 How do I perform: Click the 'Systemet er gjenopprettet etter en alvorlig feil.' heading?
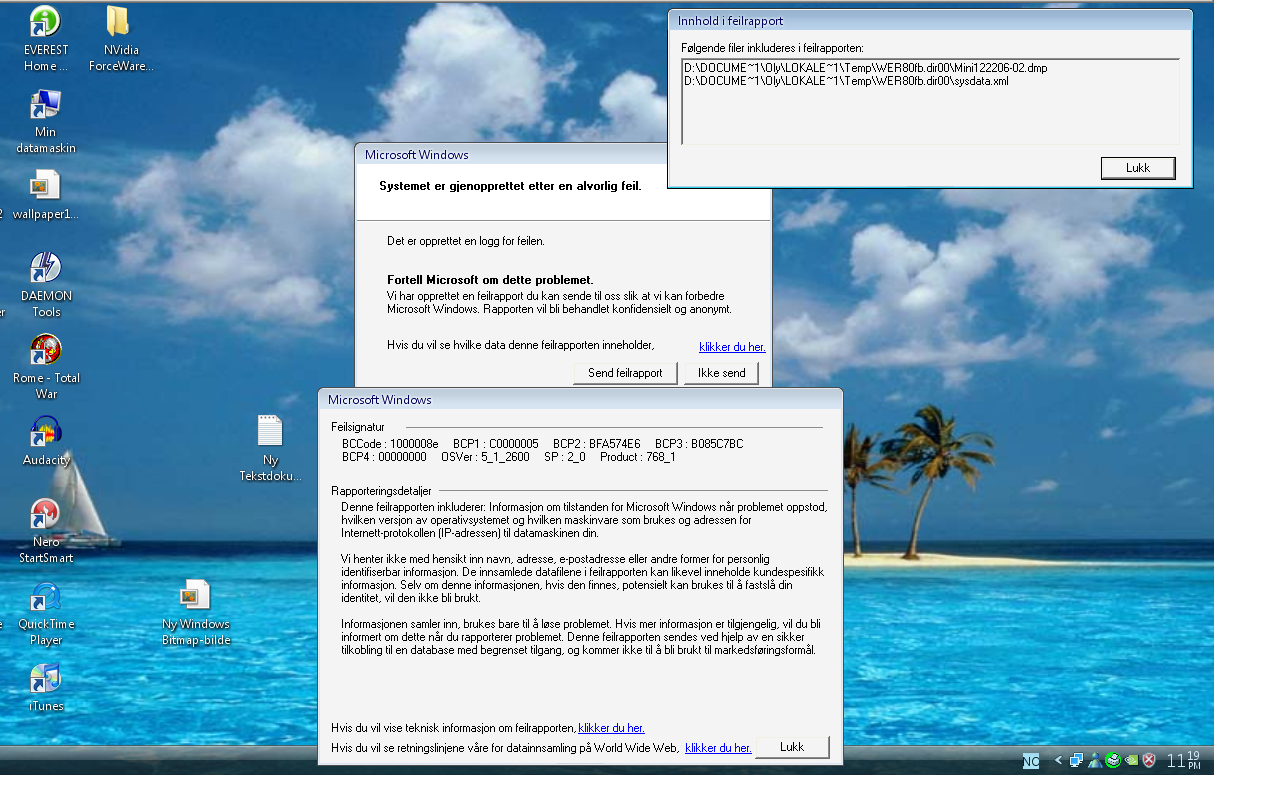(x=510, y=186)
